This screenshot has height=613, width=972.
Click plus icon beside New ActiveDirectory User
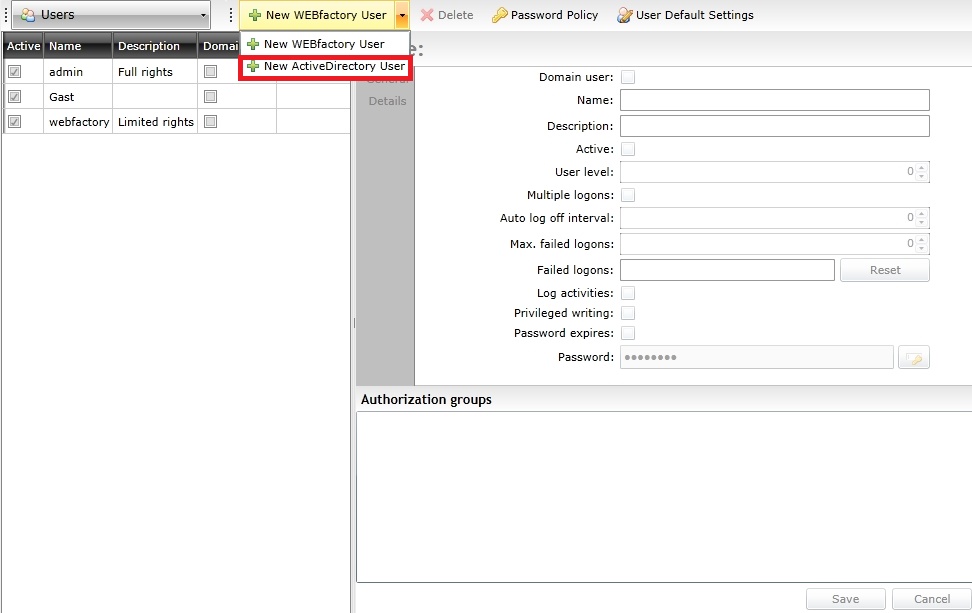point(253,67)
